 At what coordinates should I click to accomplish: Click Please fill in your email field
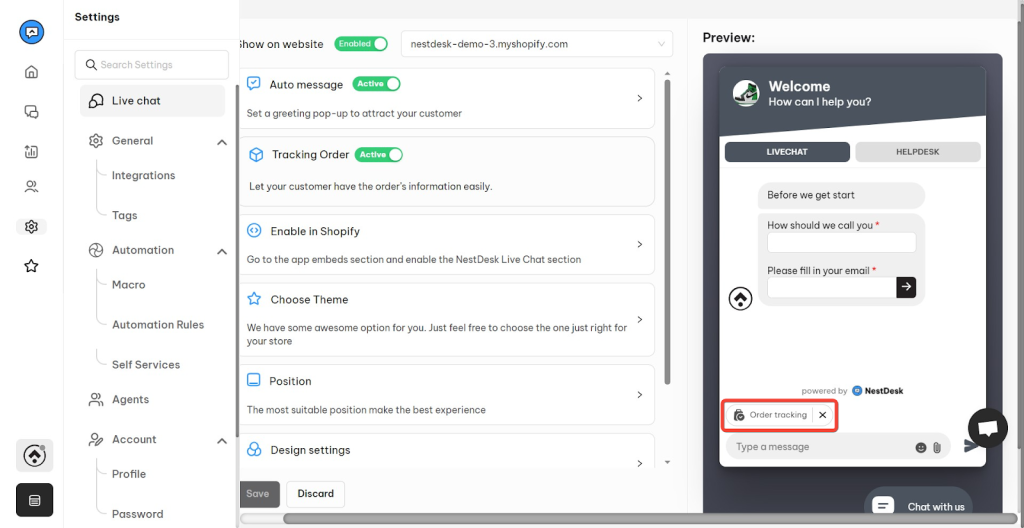831,287
